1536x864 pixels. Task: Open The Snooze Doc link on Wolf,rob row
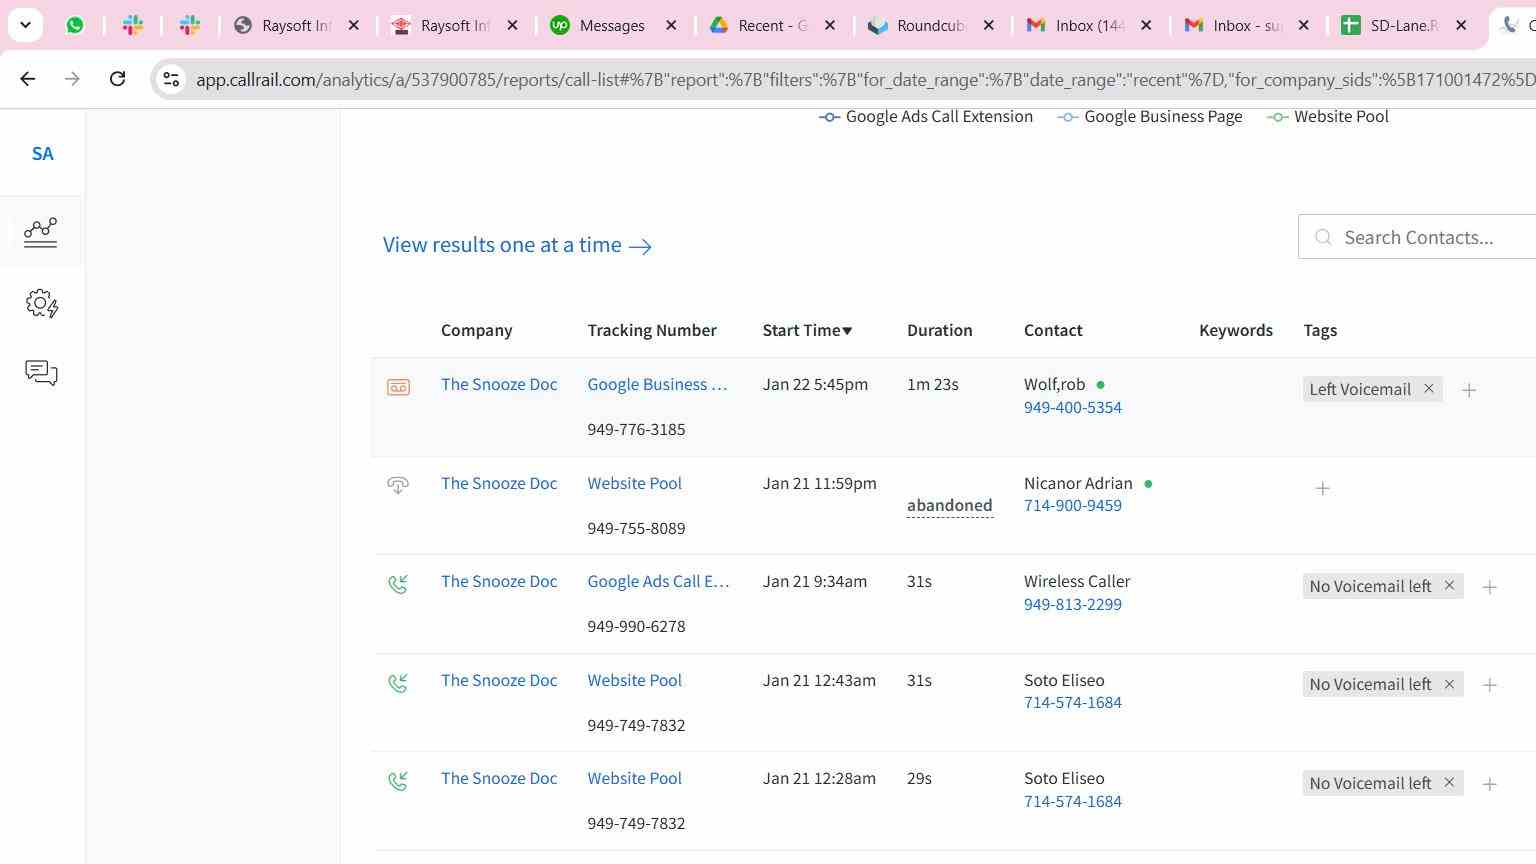tap(499, 384)
